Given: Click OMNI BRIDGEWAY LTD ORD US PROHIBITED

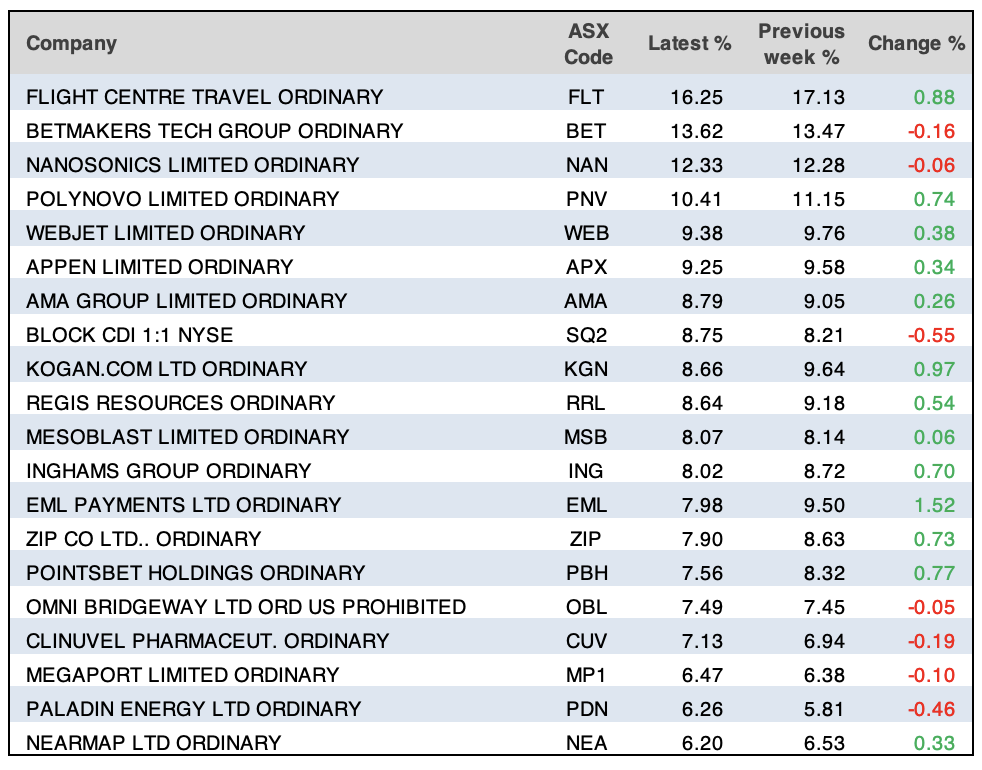Looking at the screenshot, I should (246, 607).
